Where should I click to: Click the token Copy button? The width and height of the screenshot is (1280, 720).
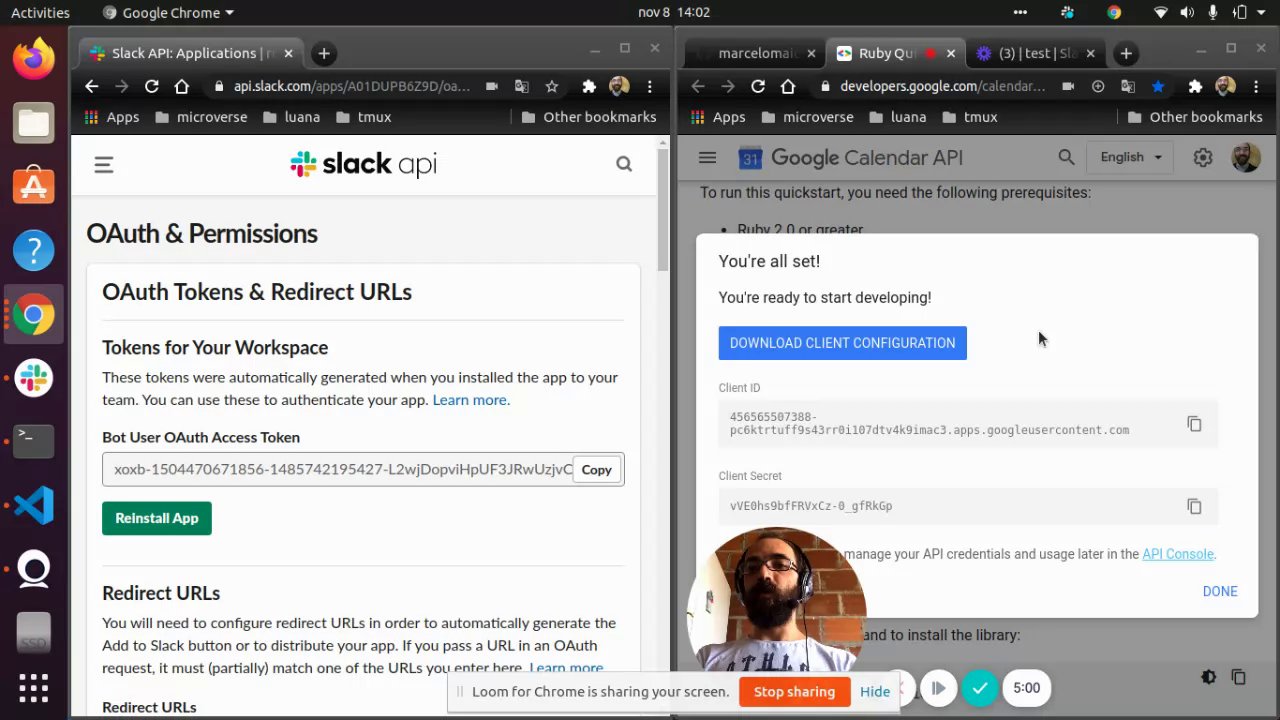[596, 470]
